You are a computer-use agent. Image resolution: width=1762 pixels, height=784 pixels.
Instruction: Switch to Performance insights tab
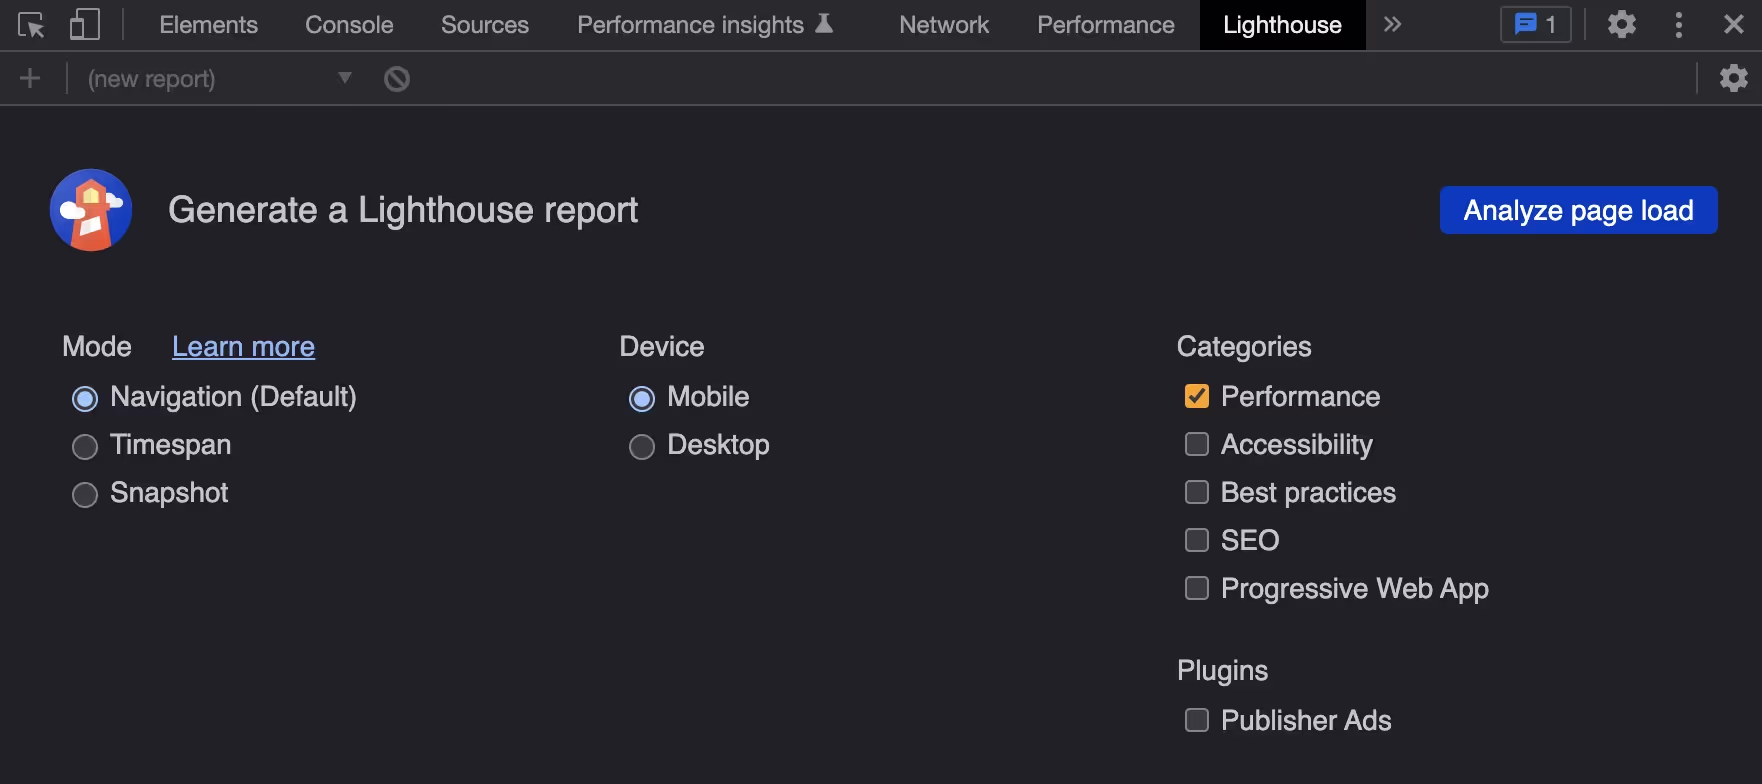coord(705,25)
